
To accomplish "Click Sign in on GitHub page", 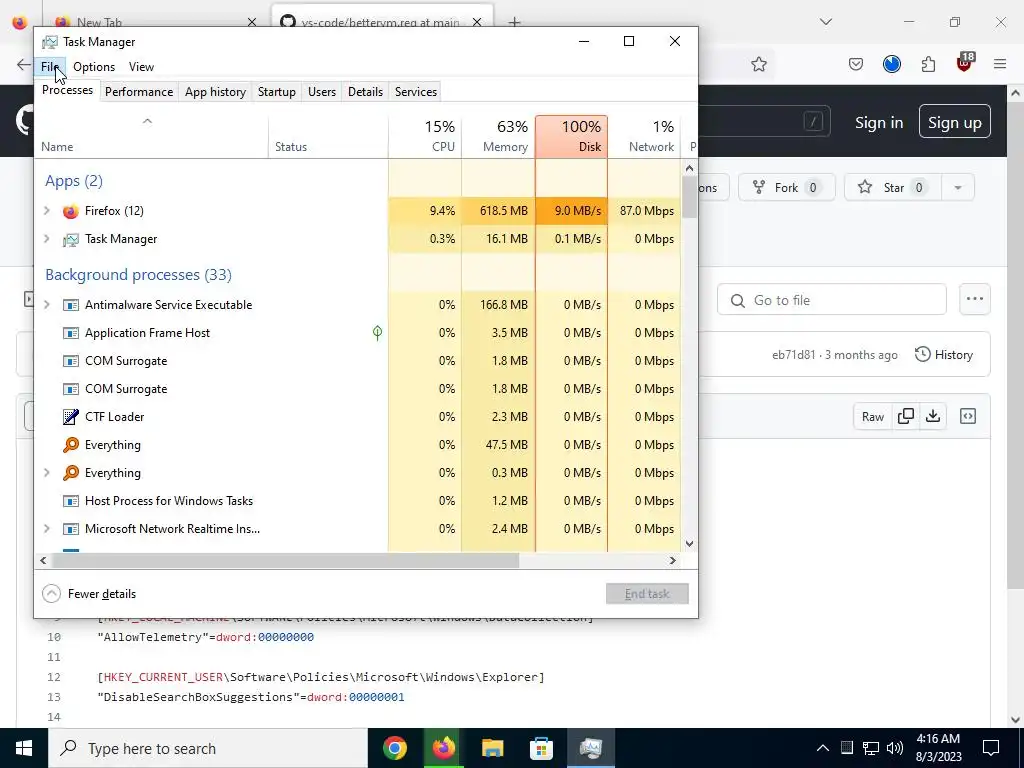I will [879, 123].
